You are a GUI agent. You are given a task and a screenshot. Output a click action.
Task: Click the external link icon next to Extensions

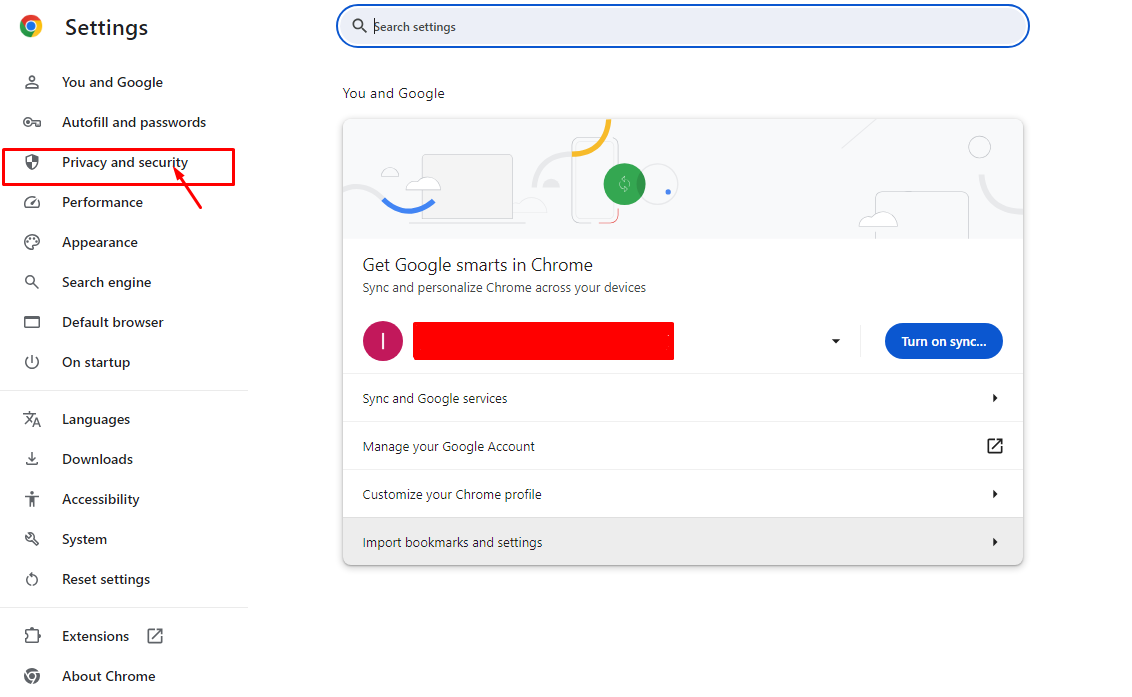coord(155,636)
